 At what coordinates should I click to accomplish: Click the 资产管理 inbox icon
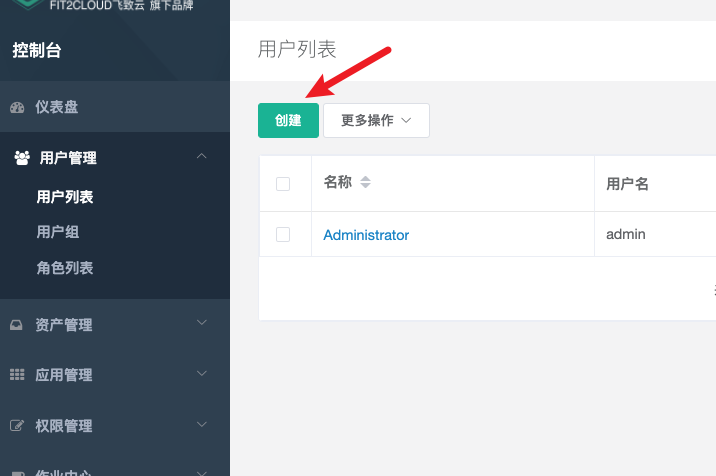(16, 325)
